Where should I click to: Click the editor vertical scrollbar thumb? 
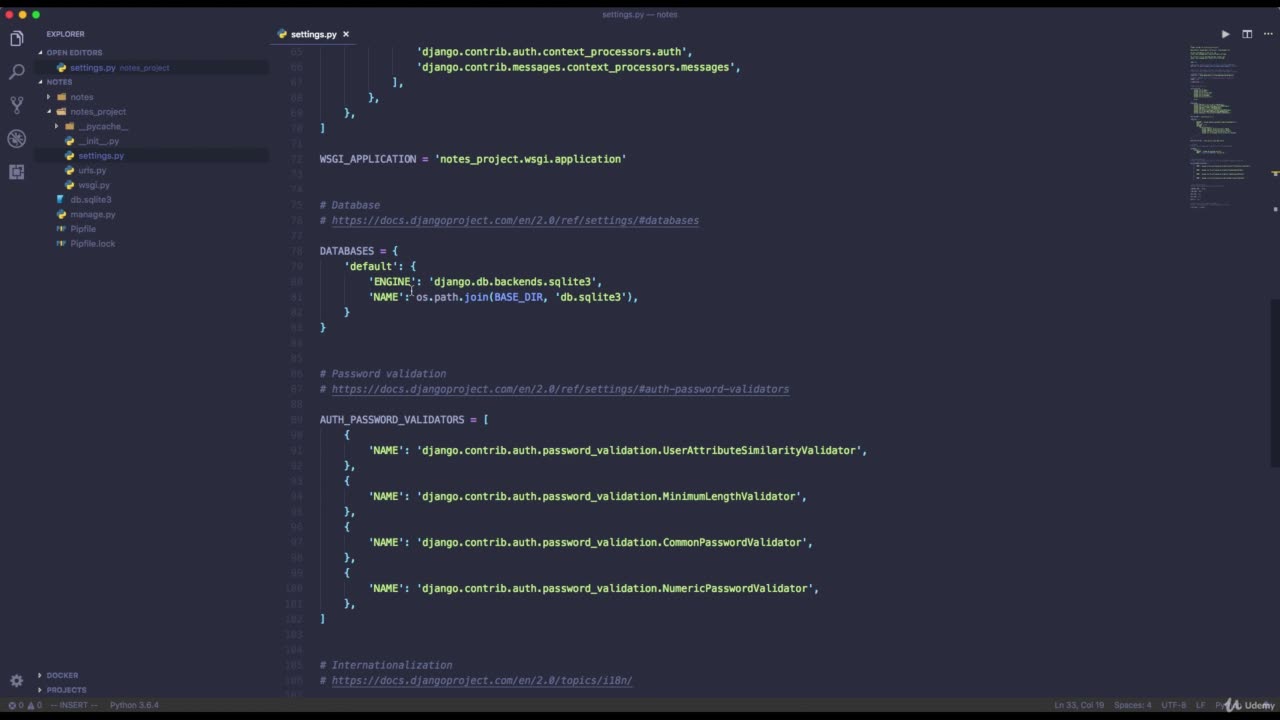1275,383
